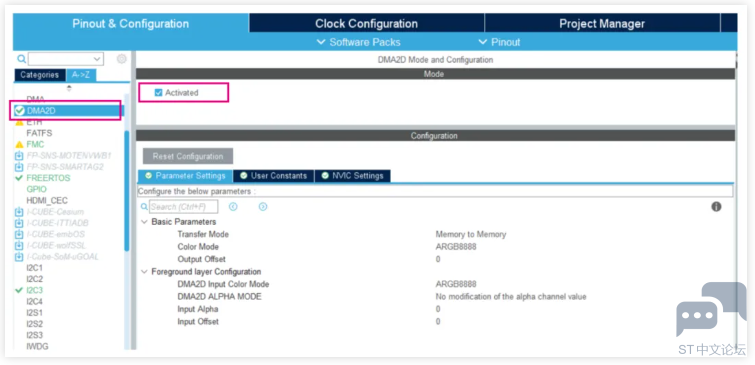Click the status dot on the Parameter Settings tab
755x365 pixels.
pos(148,176)
